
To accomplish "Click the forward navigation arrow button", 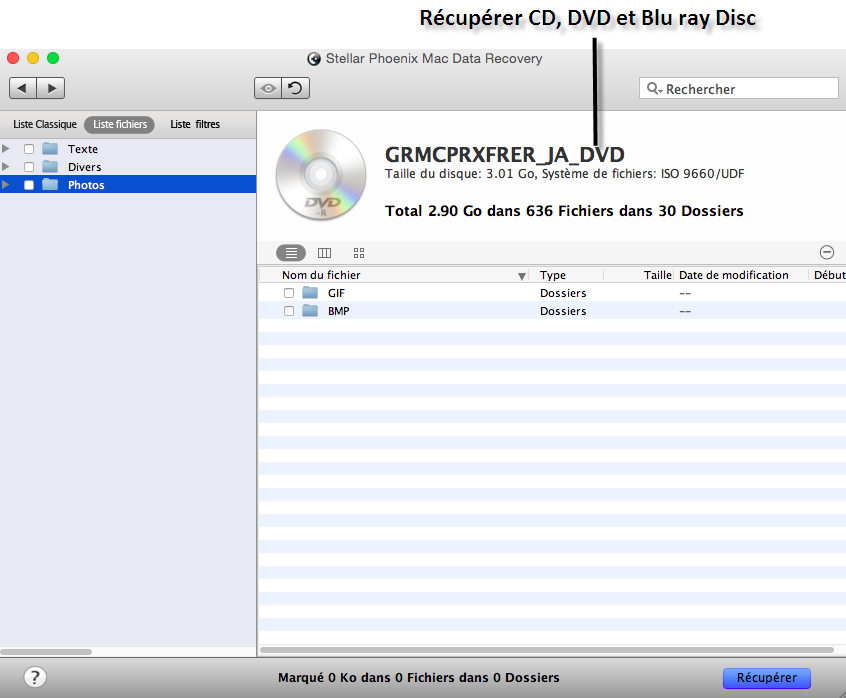I will pyautogui.click(x=51, y=88).
